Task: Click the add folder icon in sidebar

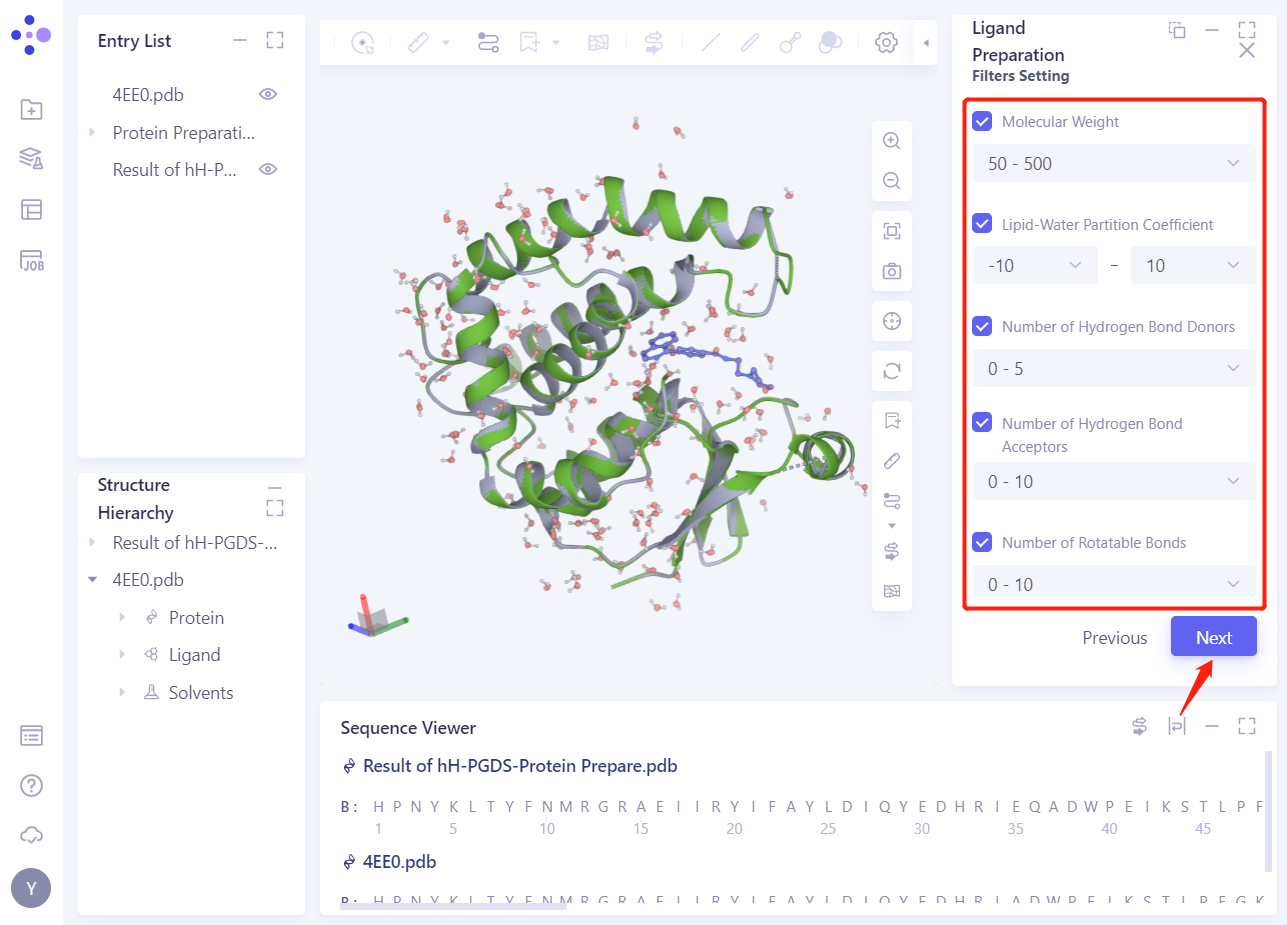Action: click(x=31, y=110)
